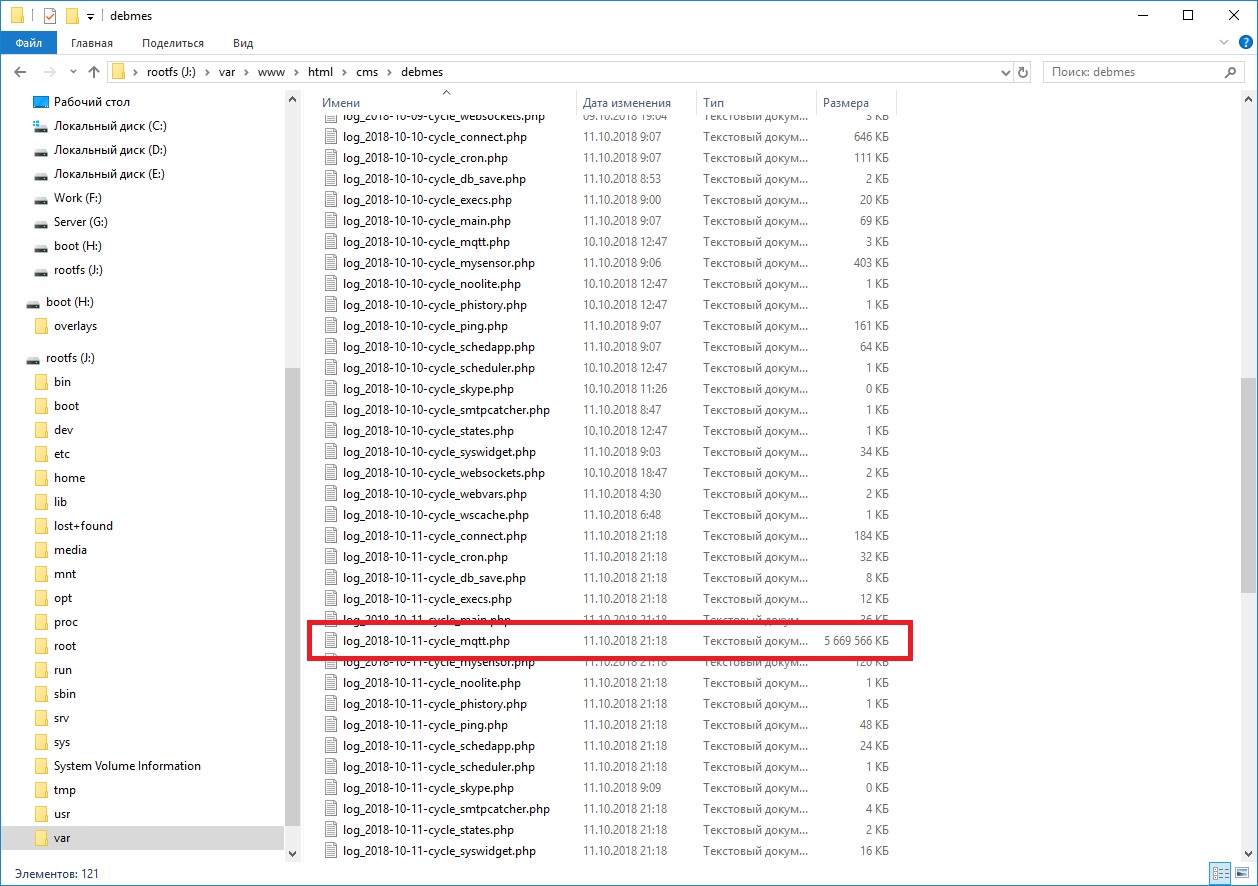Click the Back navigation arrow
The image size is (1258, 886).
coord(20,72)
